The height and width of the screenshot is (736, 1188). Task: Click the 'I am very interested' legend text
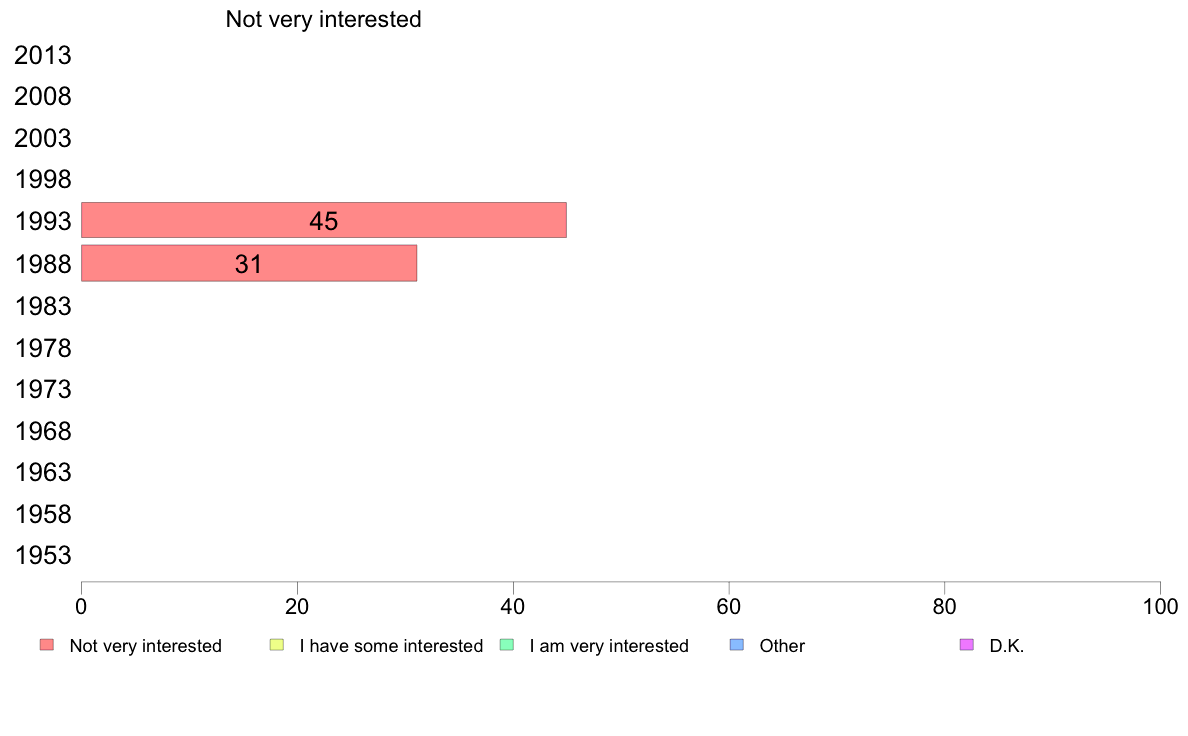click(x=609, y=646)
